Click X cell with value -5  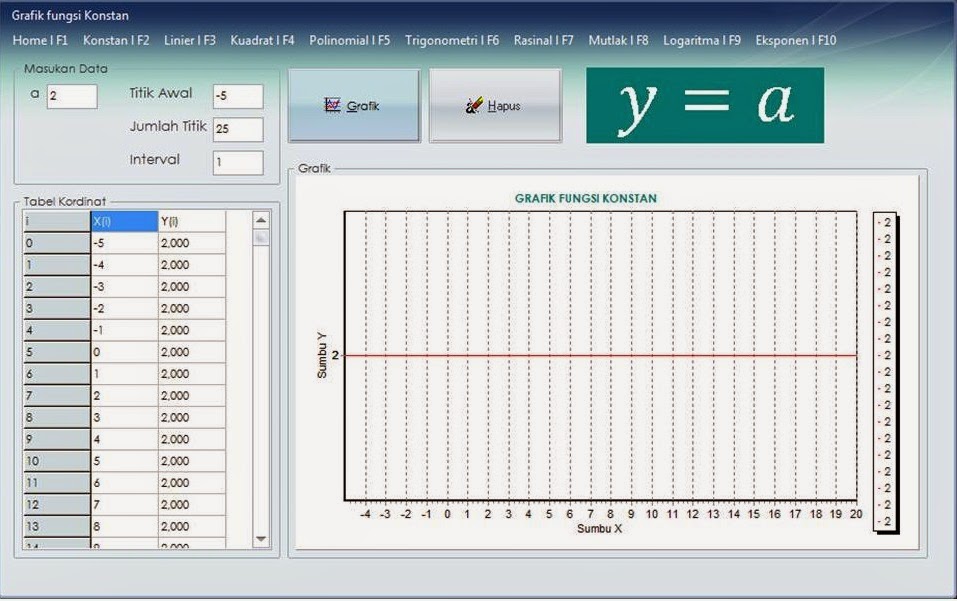pos(125,243)
